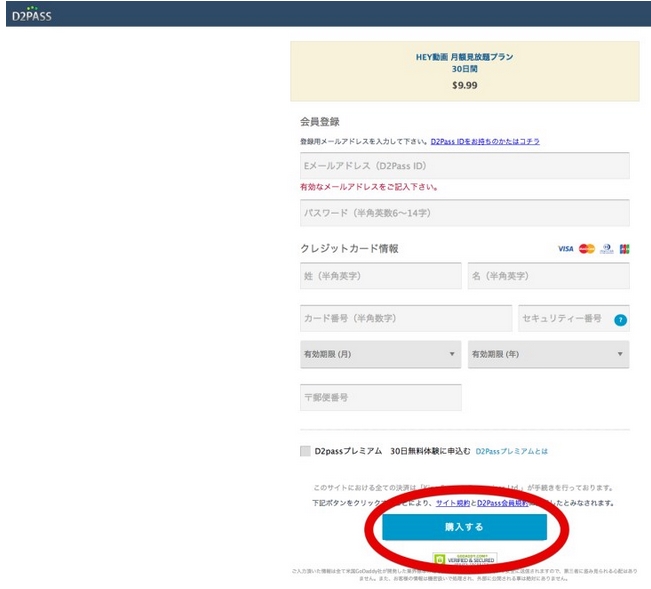The image size is (651, 589).
Task: Click the Mastercard logo icon
Action: 587,249
